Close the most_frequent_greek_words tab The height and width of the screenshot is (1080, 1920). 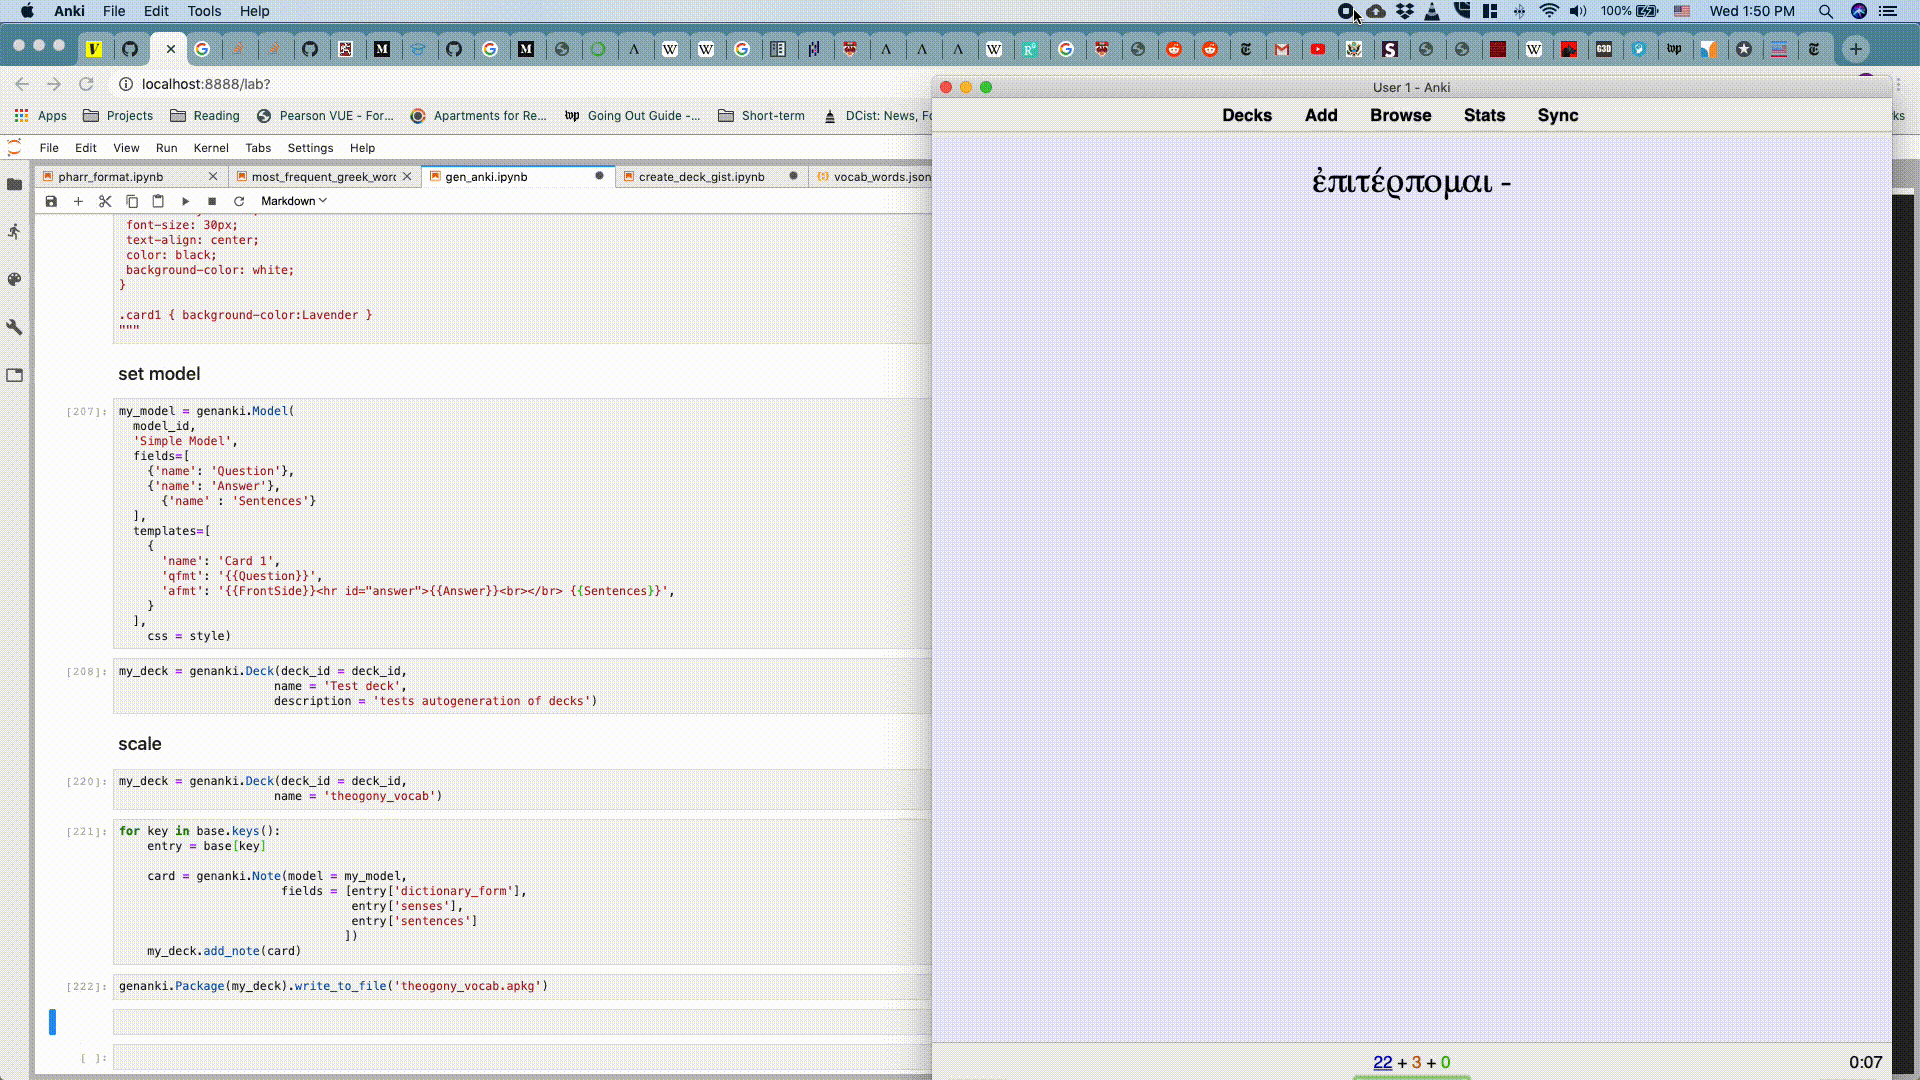(x=407, y=176)
